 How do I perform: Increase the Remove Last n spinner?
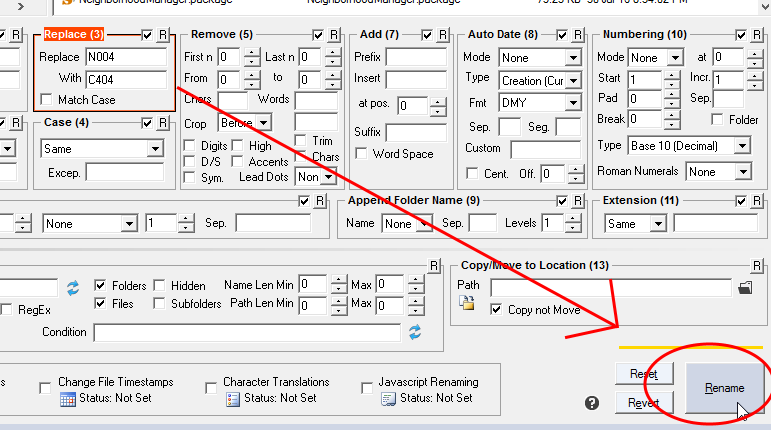coord(333,53)
